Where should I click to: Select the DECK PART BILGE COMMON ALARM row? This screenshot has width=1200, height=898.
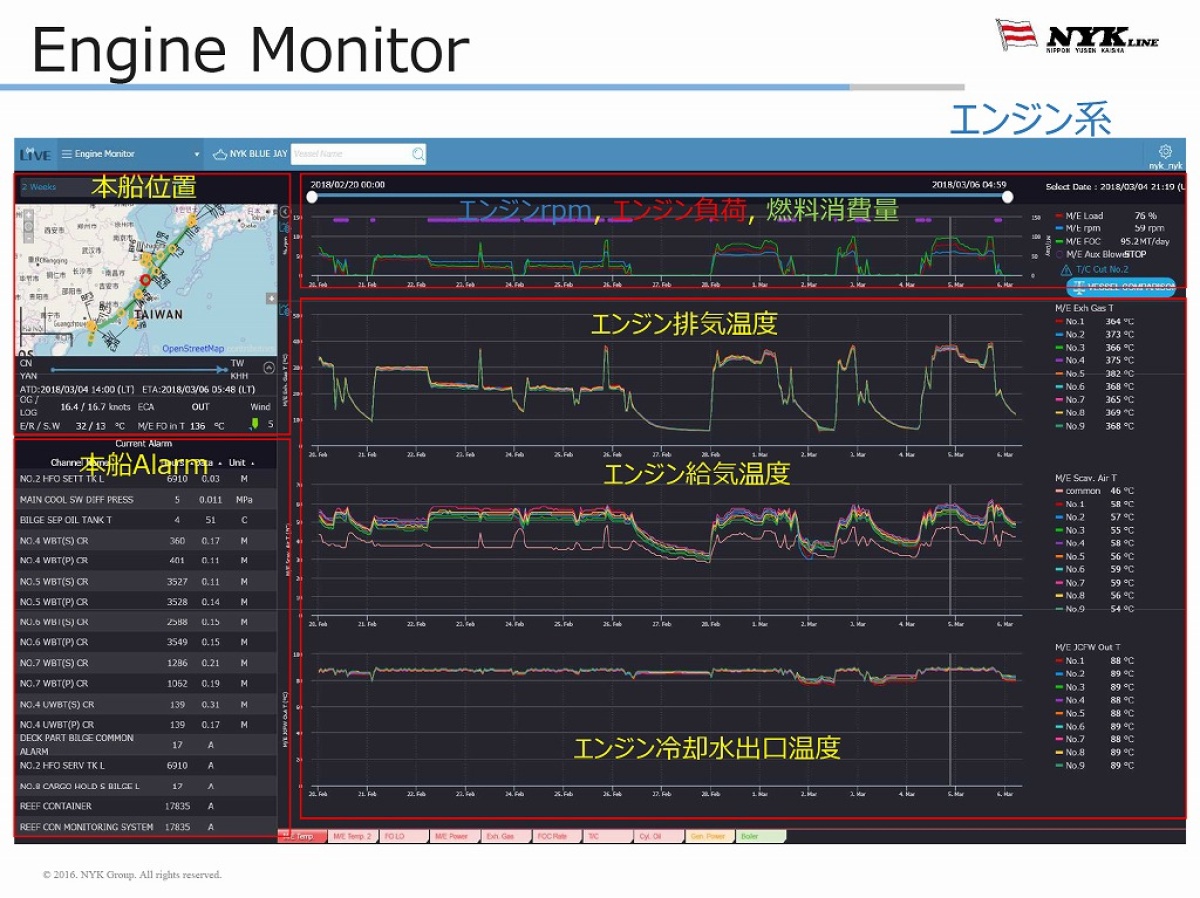(x=147, y=745)
